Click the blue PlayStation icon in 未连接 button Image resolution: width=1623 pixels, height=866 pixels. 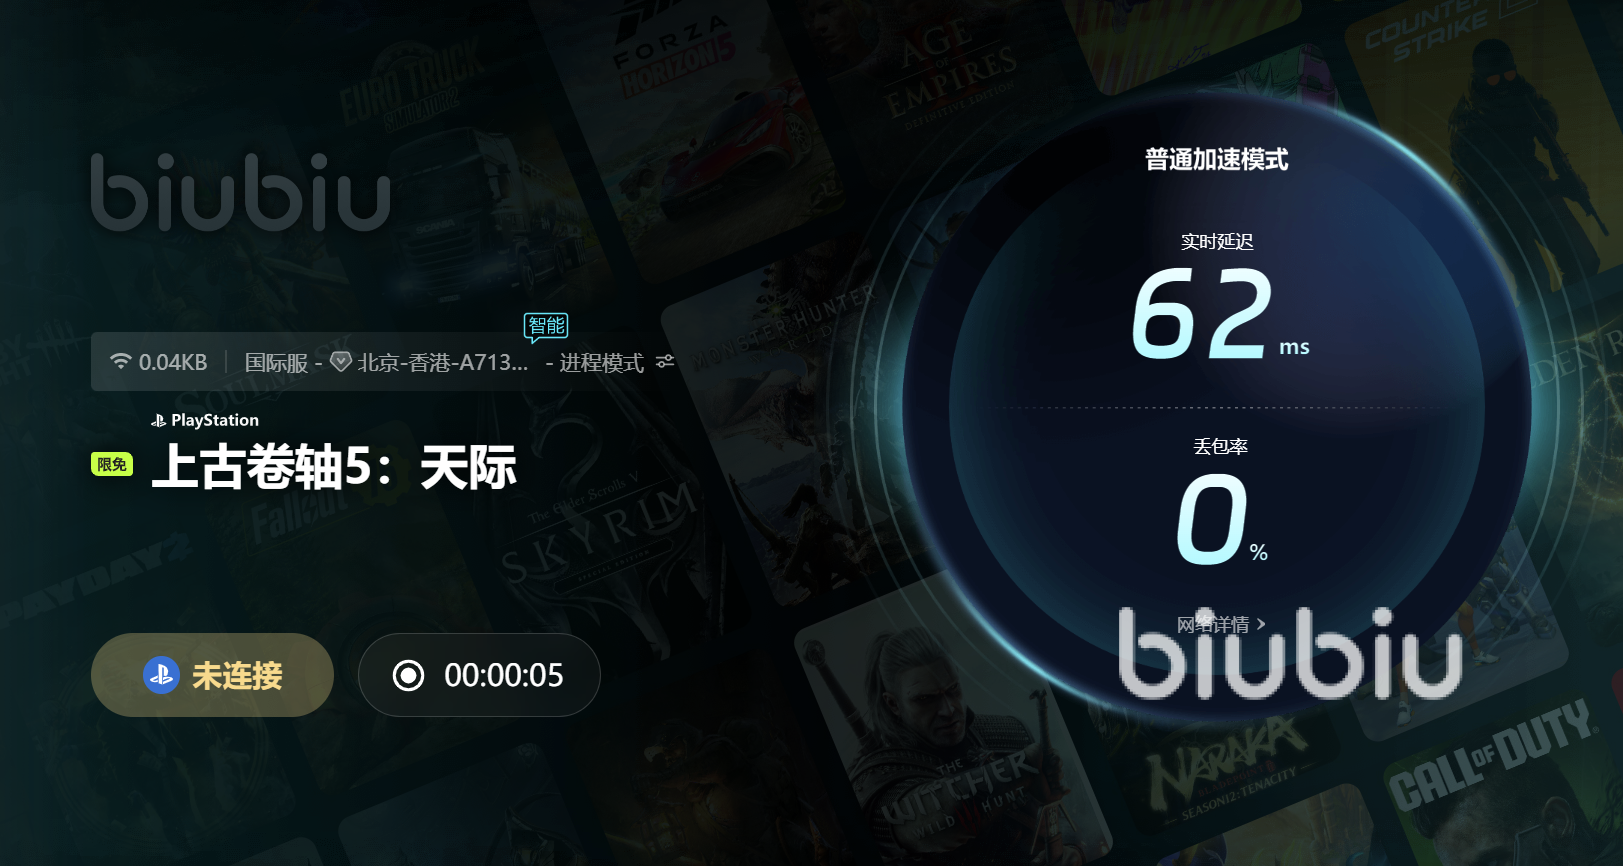pos(161,675)
